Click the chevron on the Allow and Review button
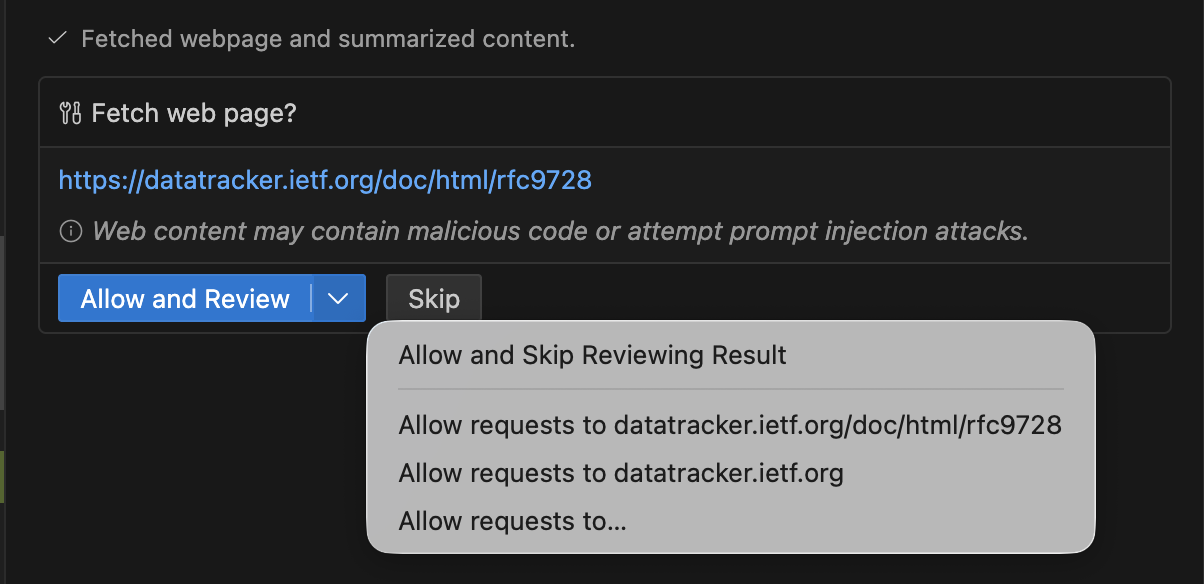 [338, 298]
